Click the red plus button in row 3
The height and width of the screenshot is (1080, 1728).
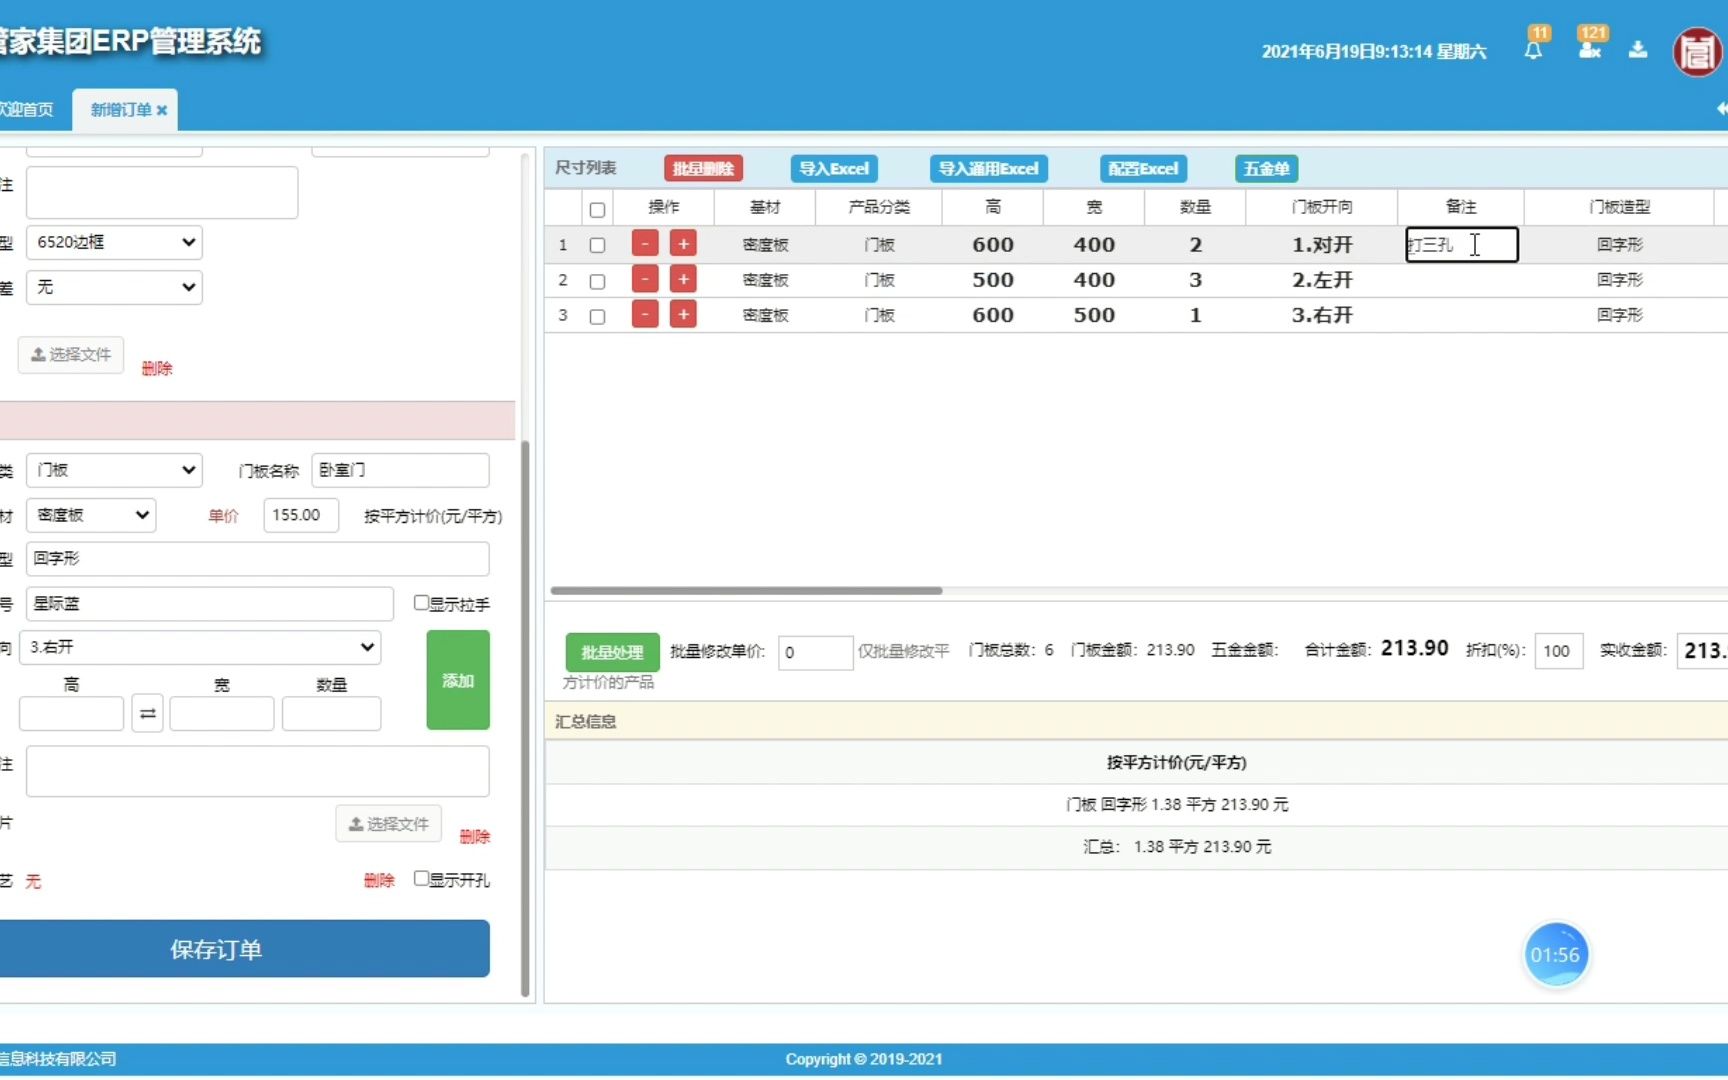click(683, 315)
